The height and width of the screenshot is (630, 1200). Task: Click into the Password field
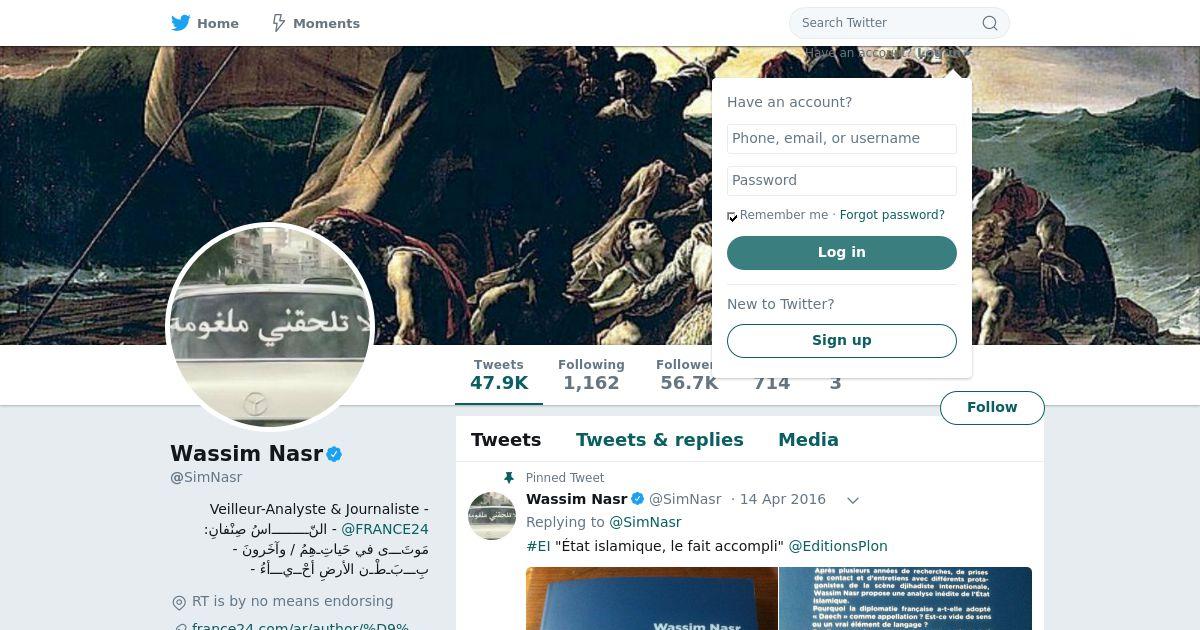coord(842,181)
